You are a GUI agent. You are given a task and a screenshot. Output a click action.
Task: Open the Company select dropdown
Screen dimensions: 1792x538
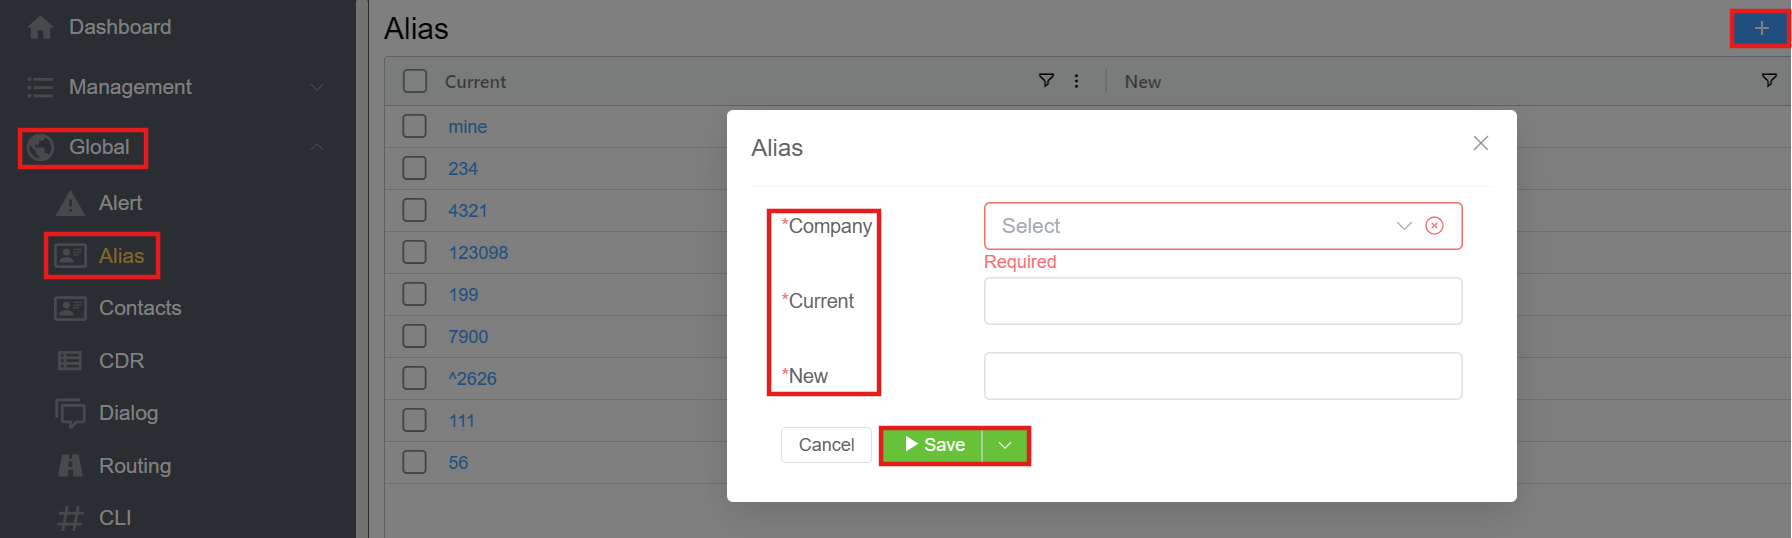click(1200, 226)
